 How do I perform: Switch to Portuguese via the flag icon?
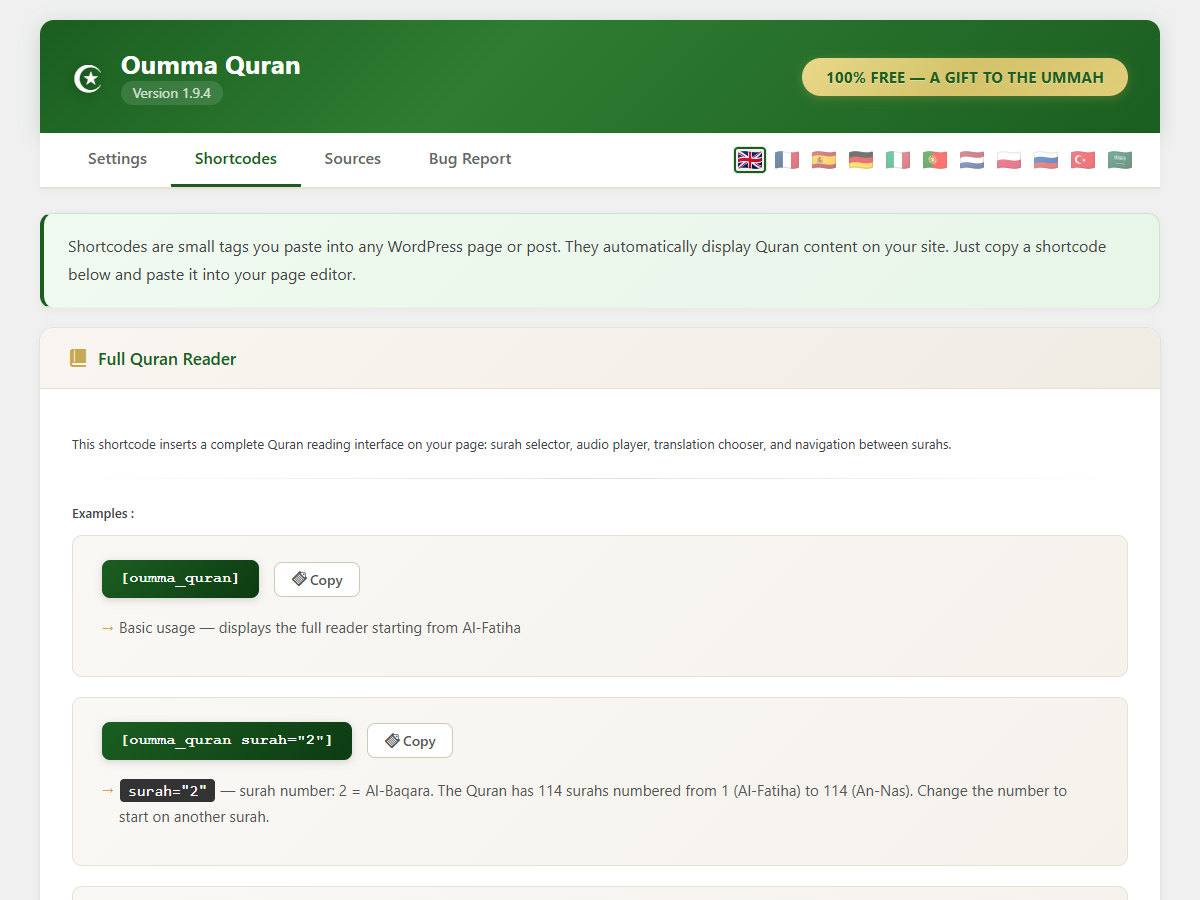935,160
